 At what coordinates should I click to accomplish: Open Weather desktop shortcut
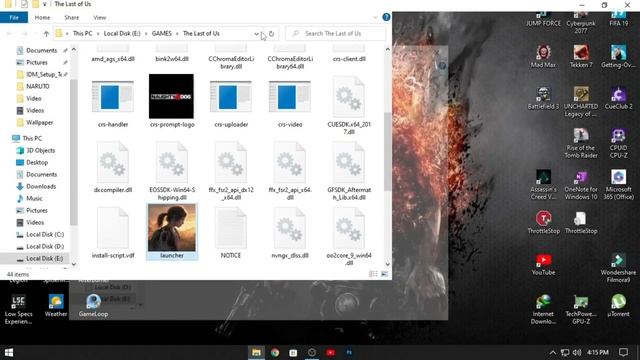(56, 306)
